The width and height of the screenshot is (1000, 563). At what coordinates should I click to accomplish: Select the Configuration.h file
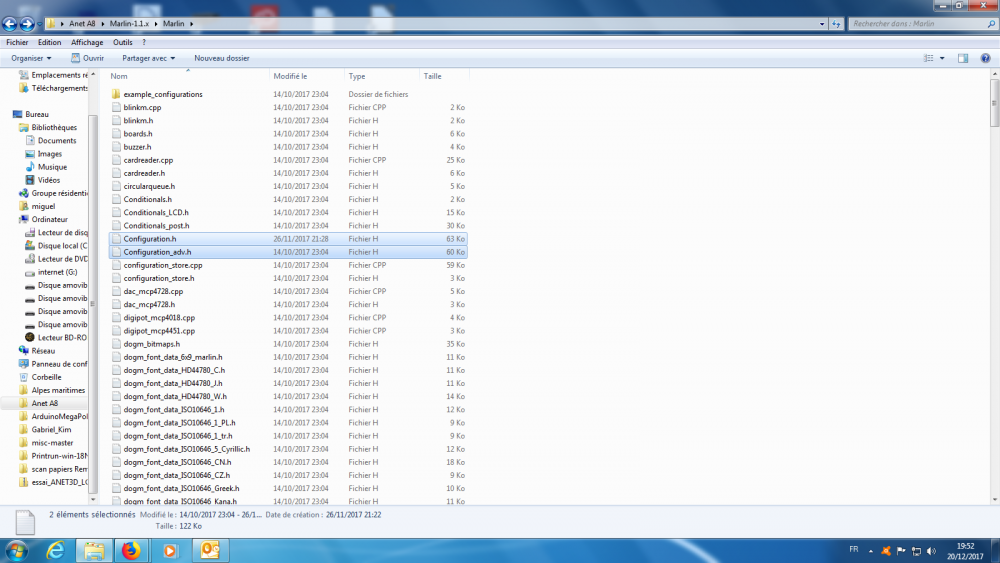[x=288, y=239]
